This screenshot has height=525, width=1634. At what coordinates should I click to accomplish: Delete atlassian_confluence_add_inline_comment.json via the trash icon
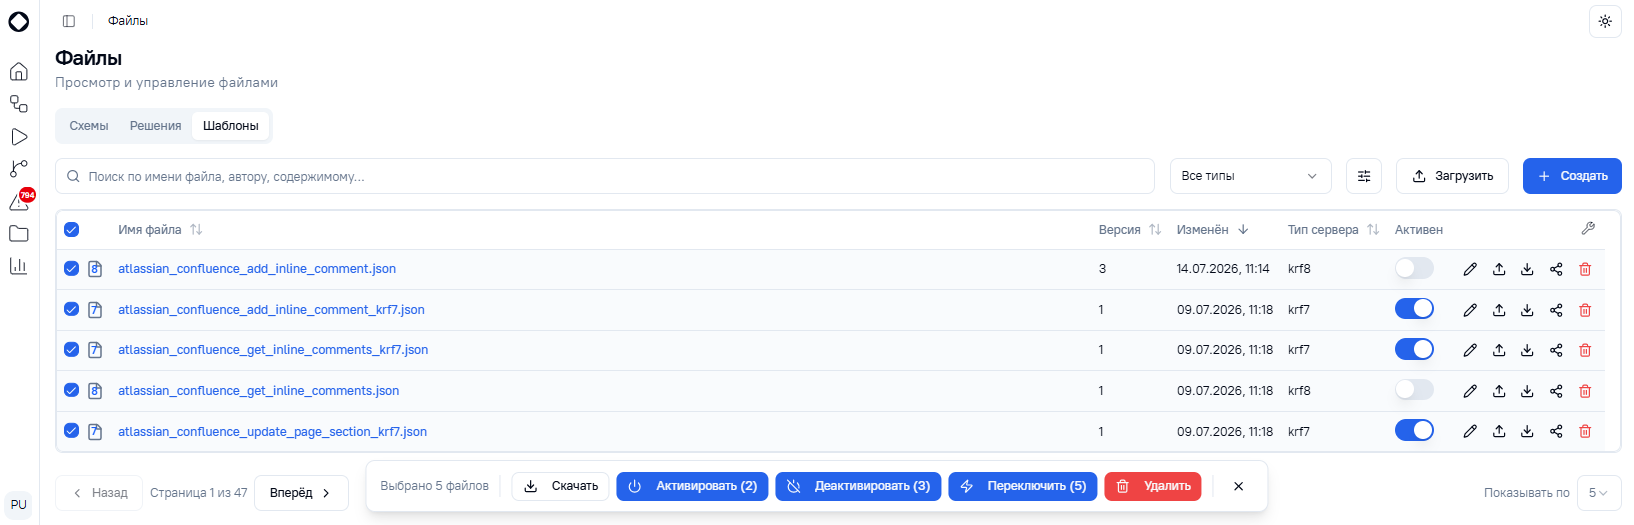point(1585,269)
